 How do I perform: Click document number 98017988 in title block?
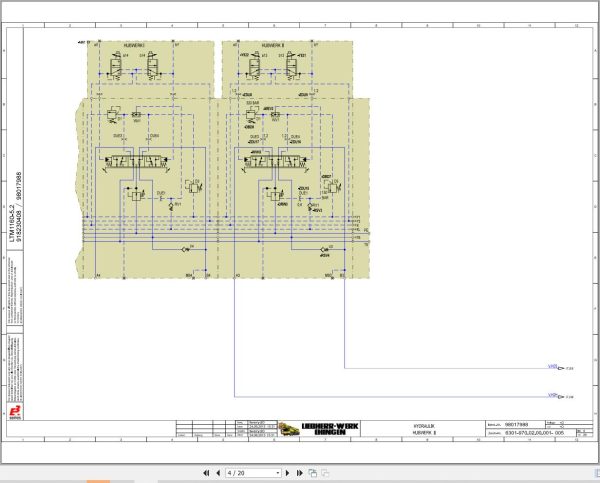pos(516,424)
